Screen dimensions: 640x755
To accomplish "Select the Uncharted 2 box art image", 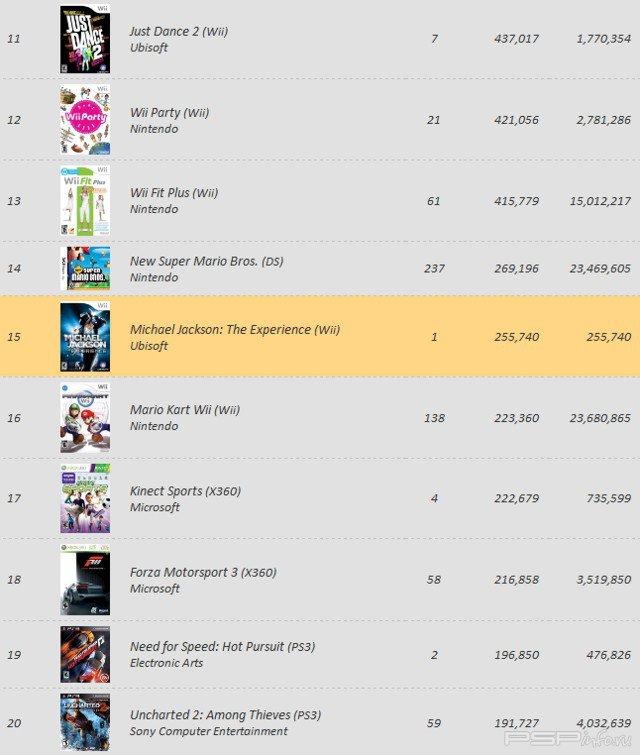I will 84,722.
